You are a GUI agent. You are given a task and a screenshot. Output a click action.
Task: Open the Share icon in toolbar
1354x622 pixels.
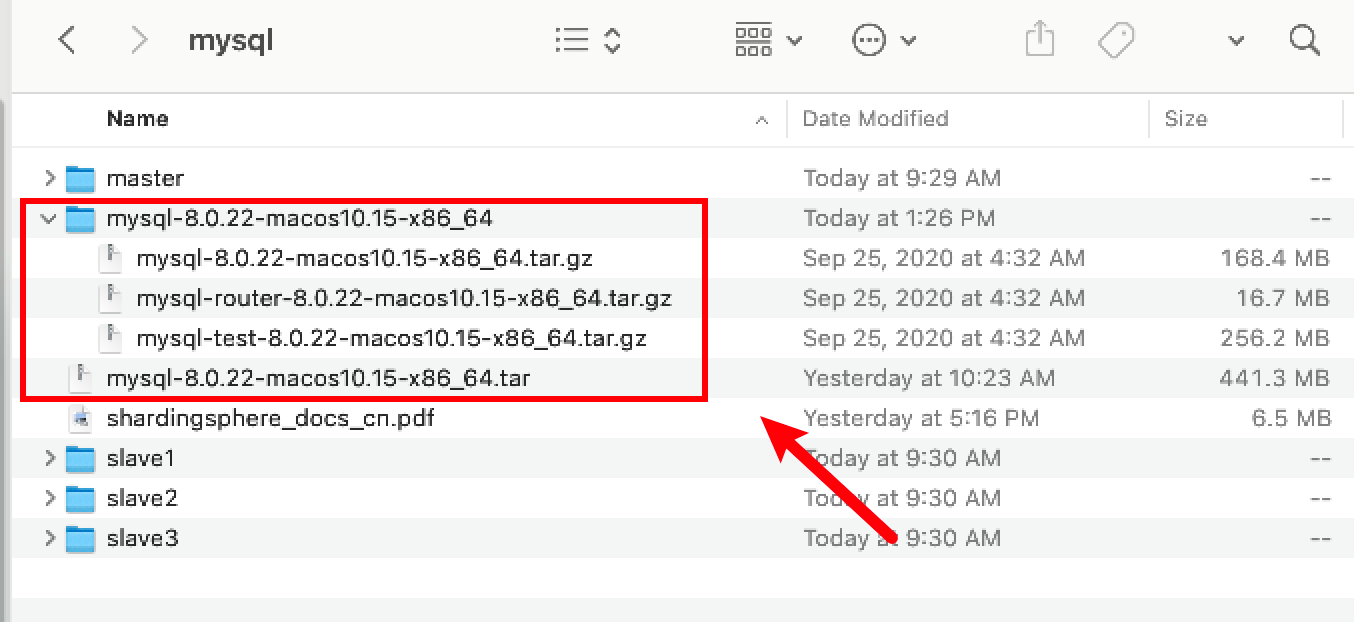(x=1040, y=40)
